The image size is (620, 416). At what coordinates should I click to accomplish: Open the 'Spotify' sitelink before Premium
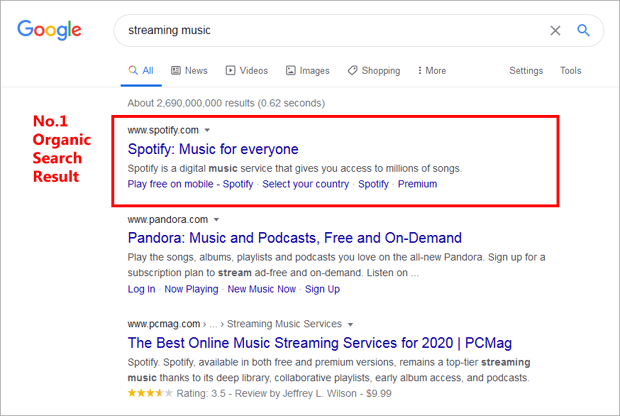[373, 184]
